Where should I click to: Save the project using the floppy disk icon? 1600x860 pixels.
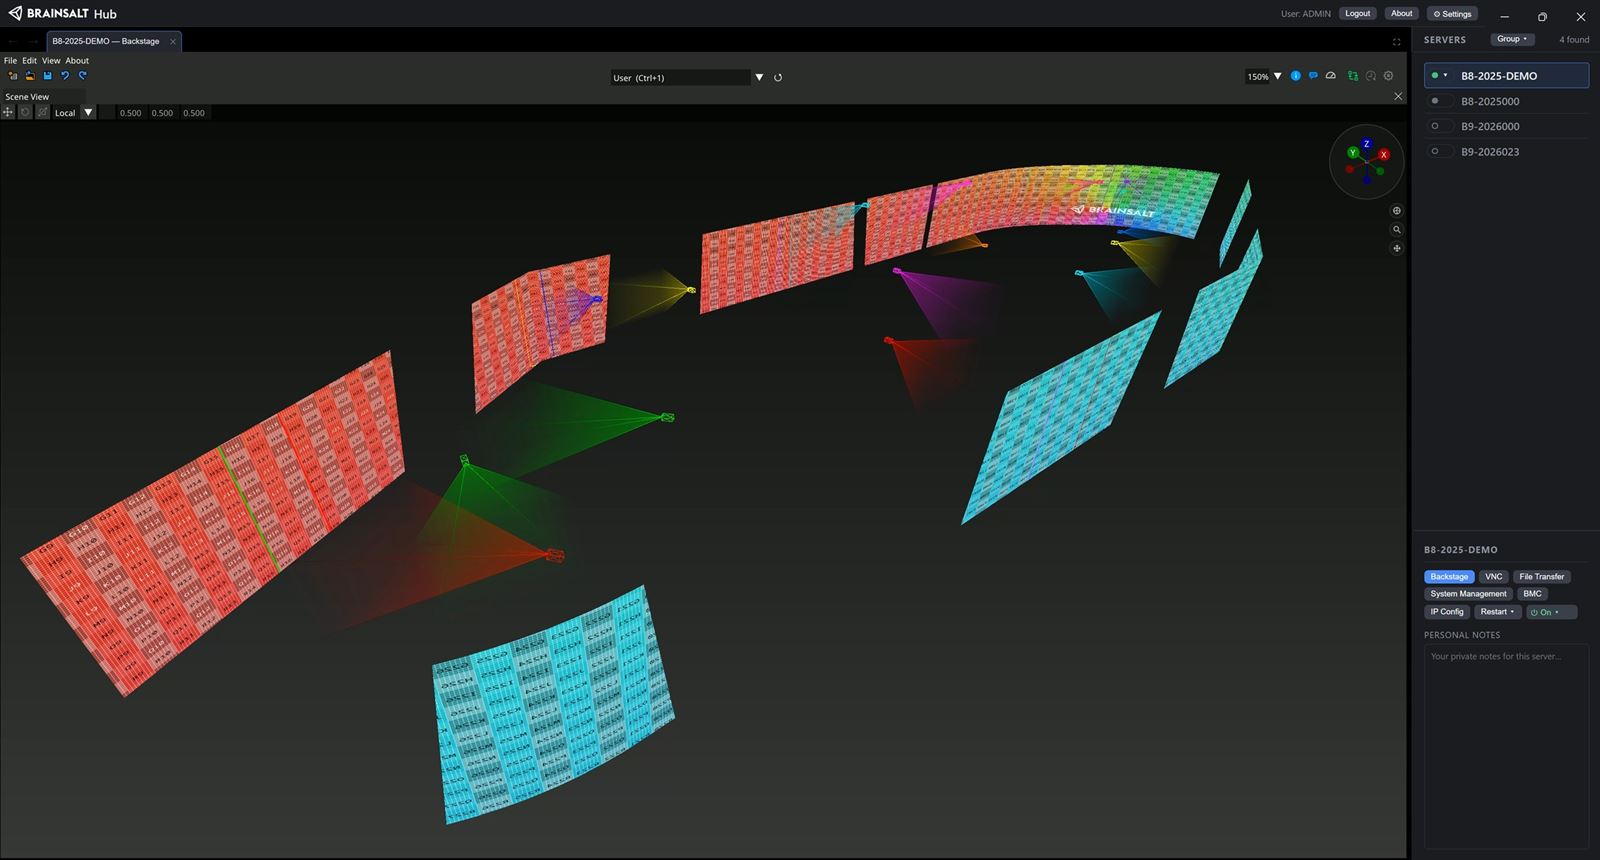[47, 76]
